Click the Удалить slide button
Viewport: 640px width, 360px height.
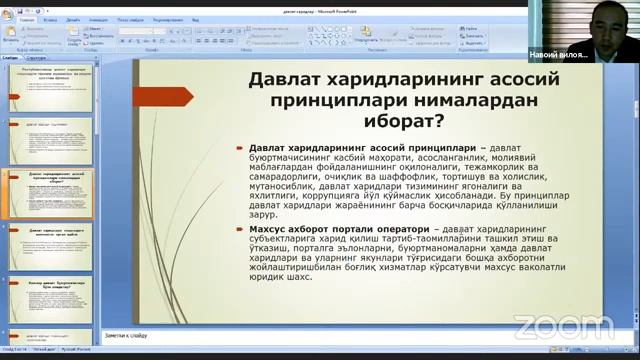click(94, 43)
